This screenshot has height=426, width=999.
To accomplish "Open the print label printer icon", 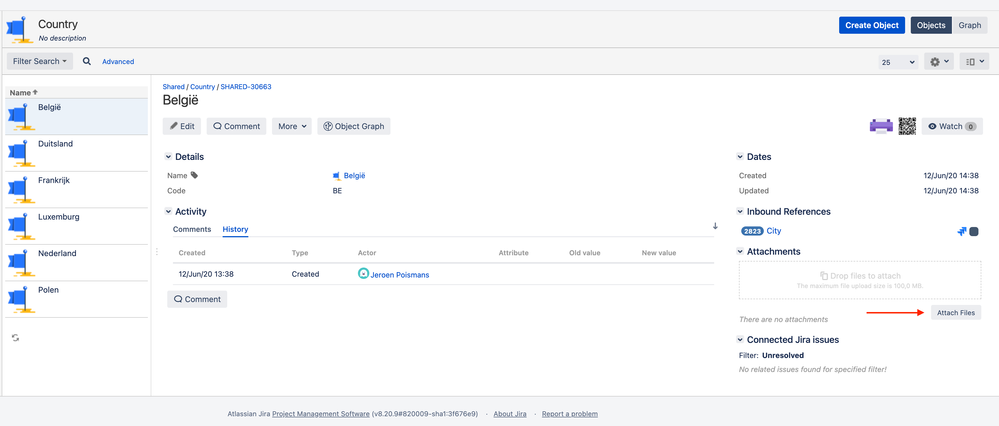I will tap(882, 126).
